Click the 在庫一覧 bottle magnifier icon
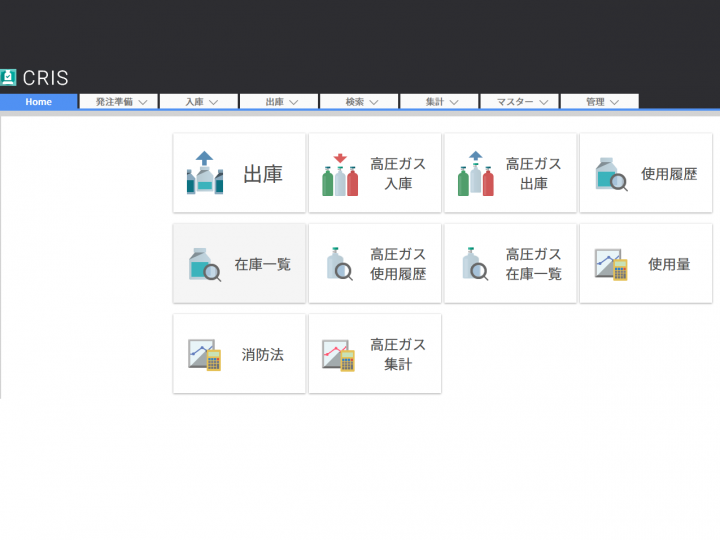The width and height of the screenshot is (720, 540). click(205, 264)
